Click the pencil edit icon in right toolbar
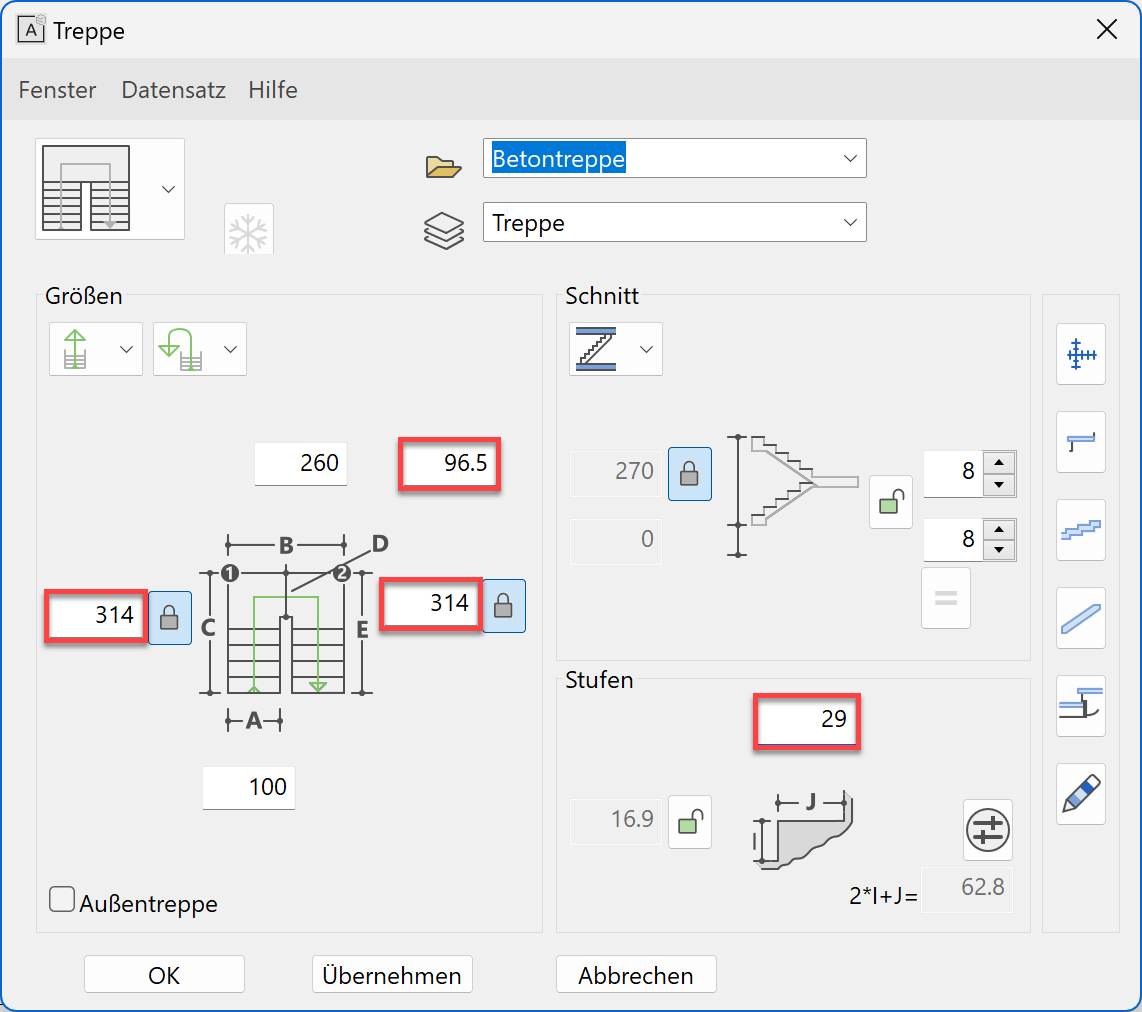Image resolution: width=1142 pixels, height=1012 pixels. [x=1080, y=794]
